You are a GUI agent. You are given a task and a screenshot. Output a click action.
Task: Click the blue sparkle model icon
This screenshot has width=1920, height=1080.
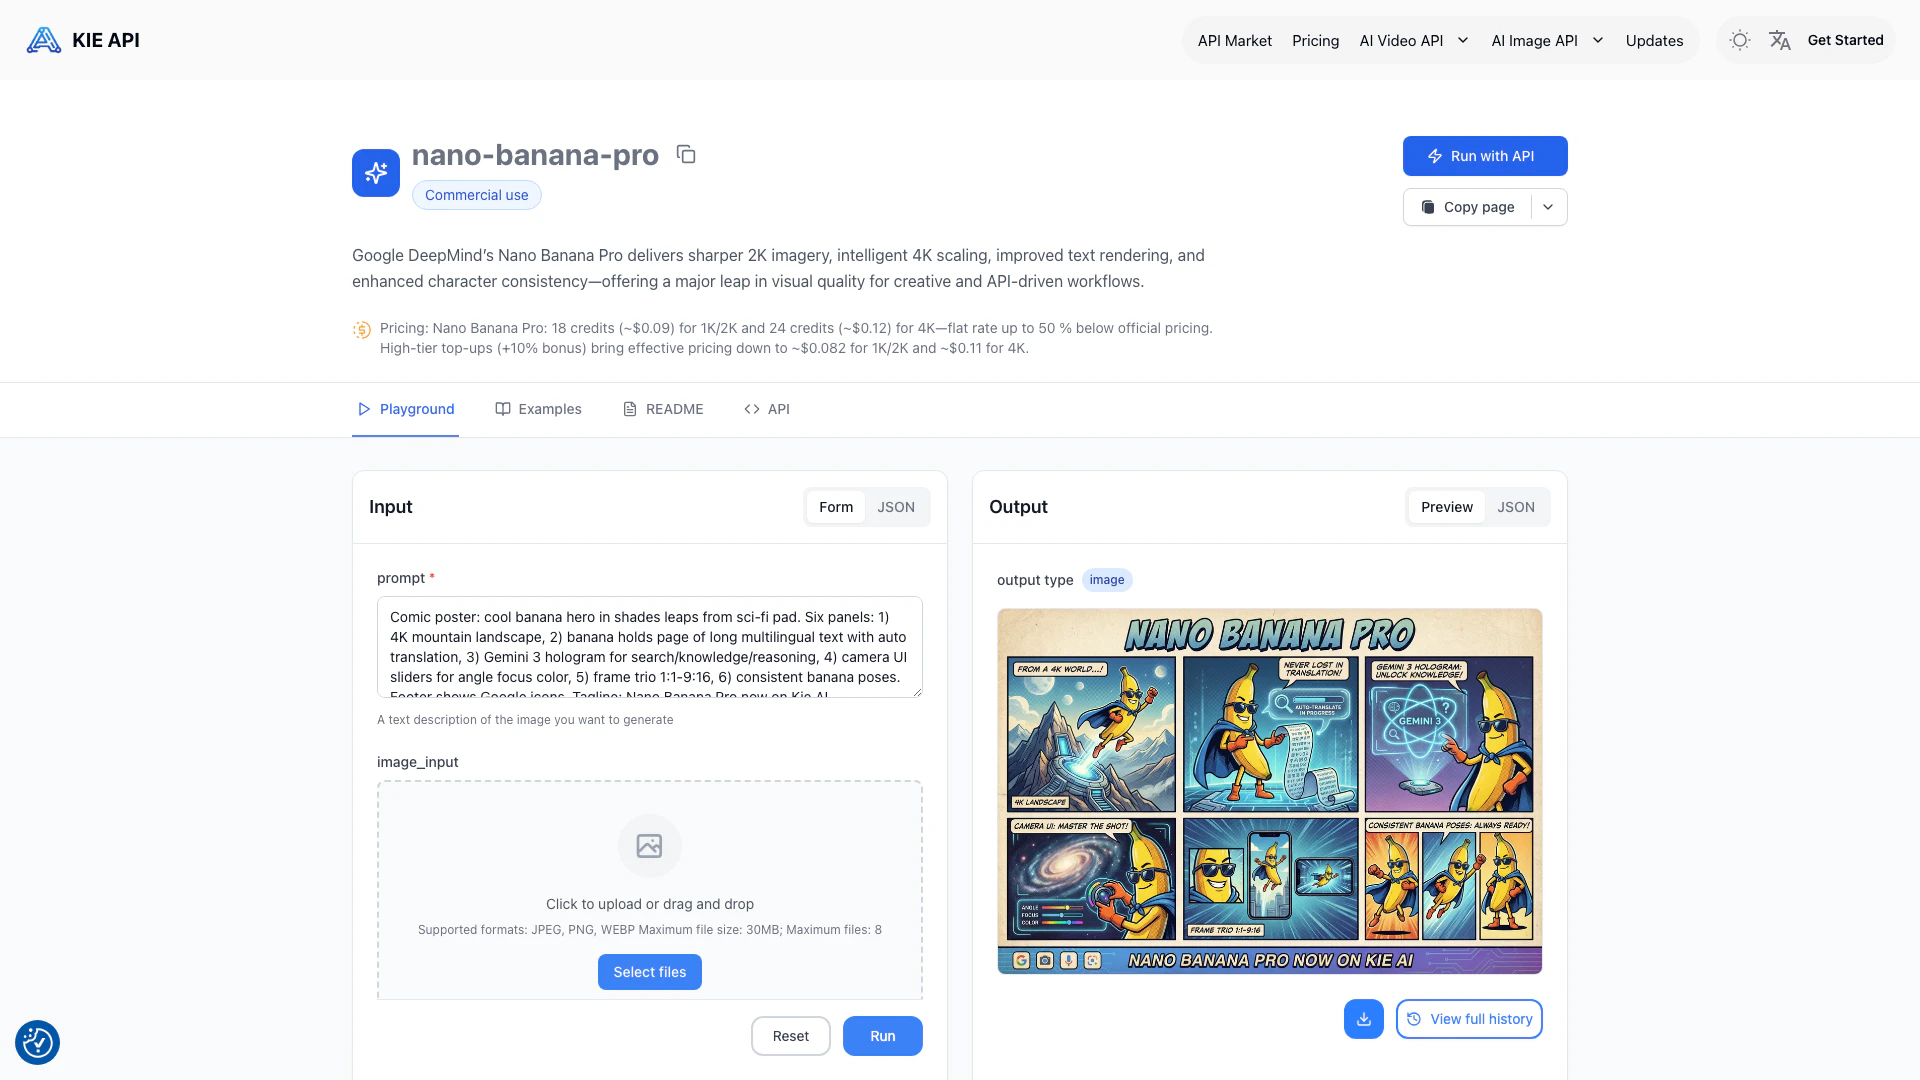pyautogui.click(x=376, y=173)
